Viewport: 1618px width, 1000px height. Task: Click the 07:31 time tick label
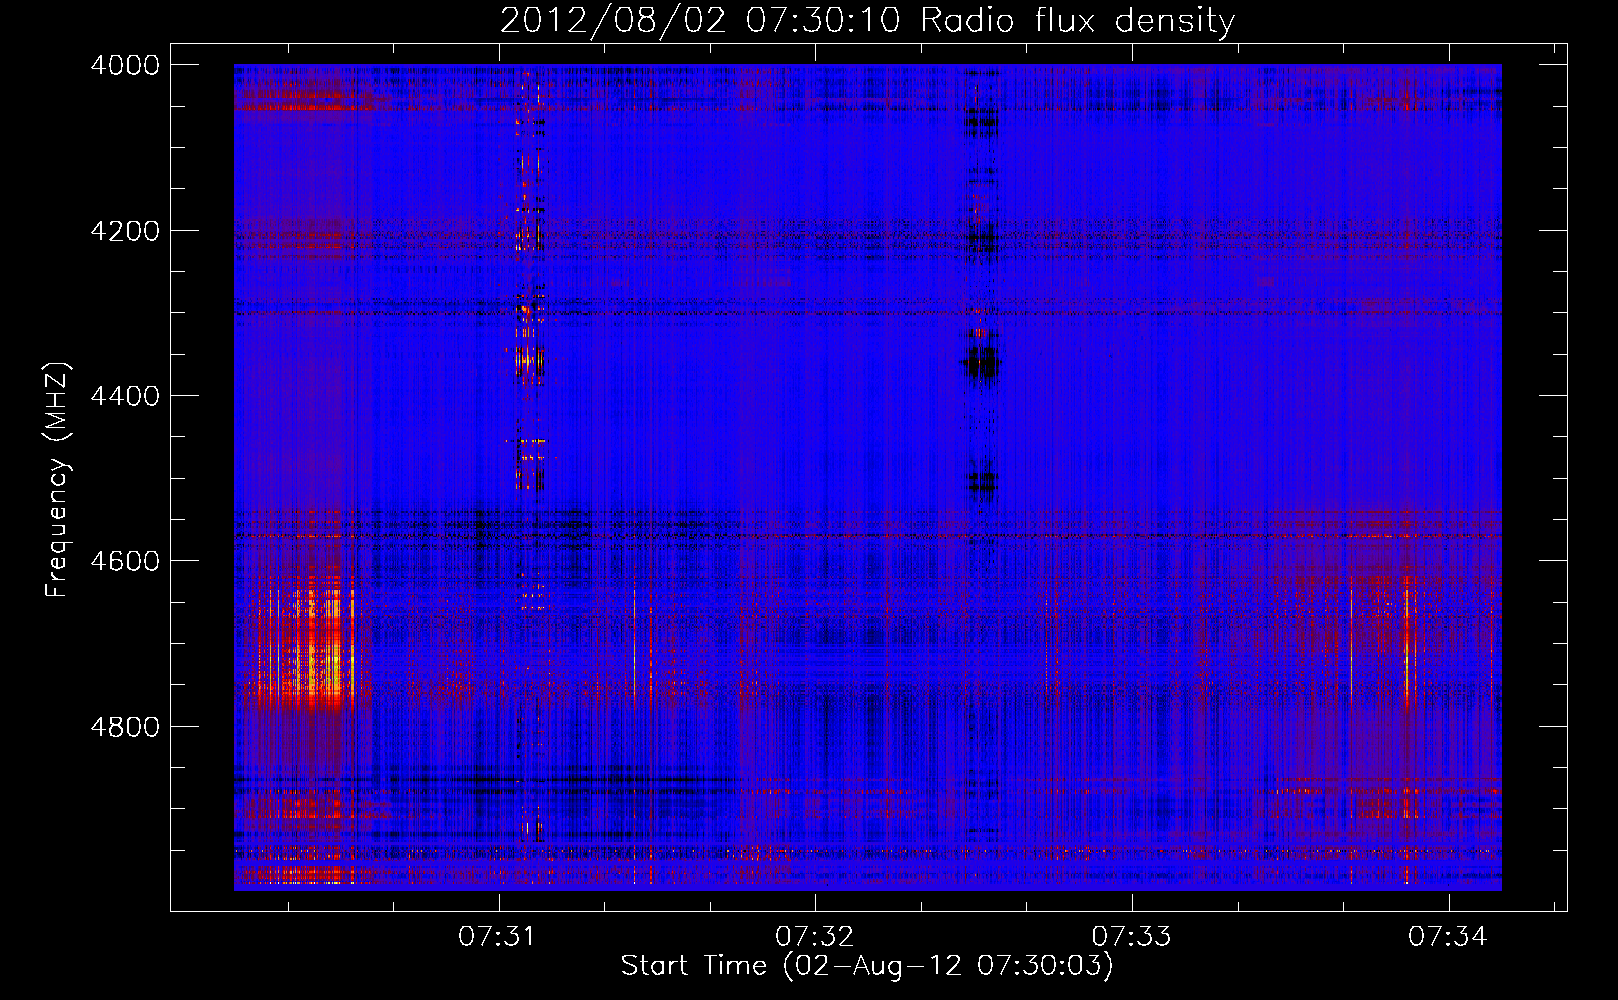click(x=498, y=937)
